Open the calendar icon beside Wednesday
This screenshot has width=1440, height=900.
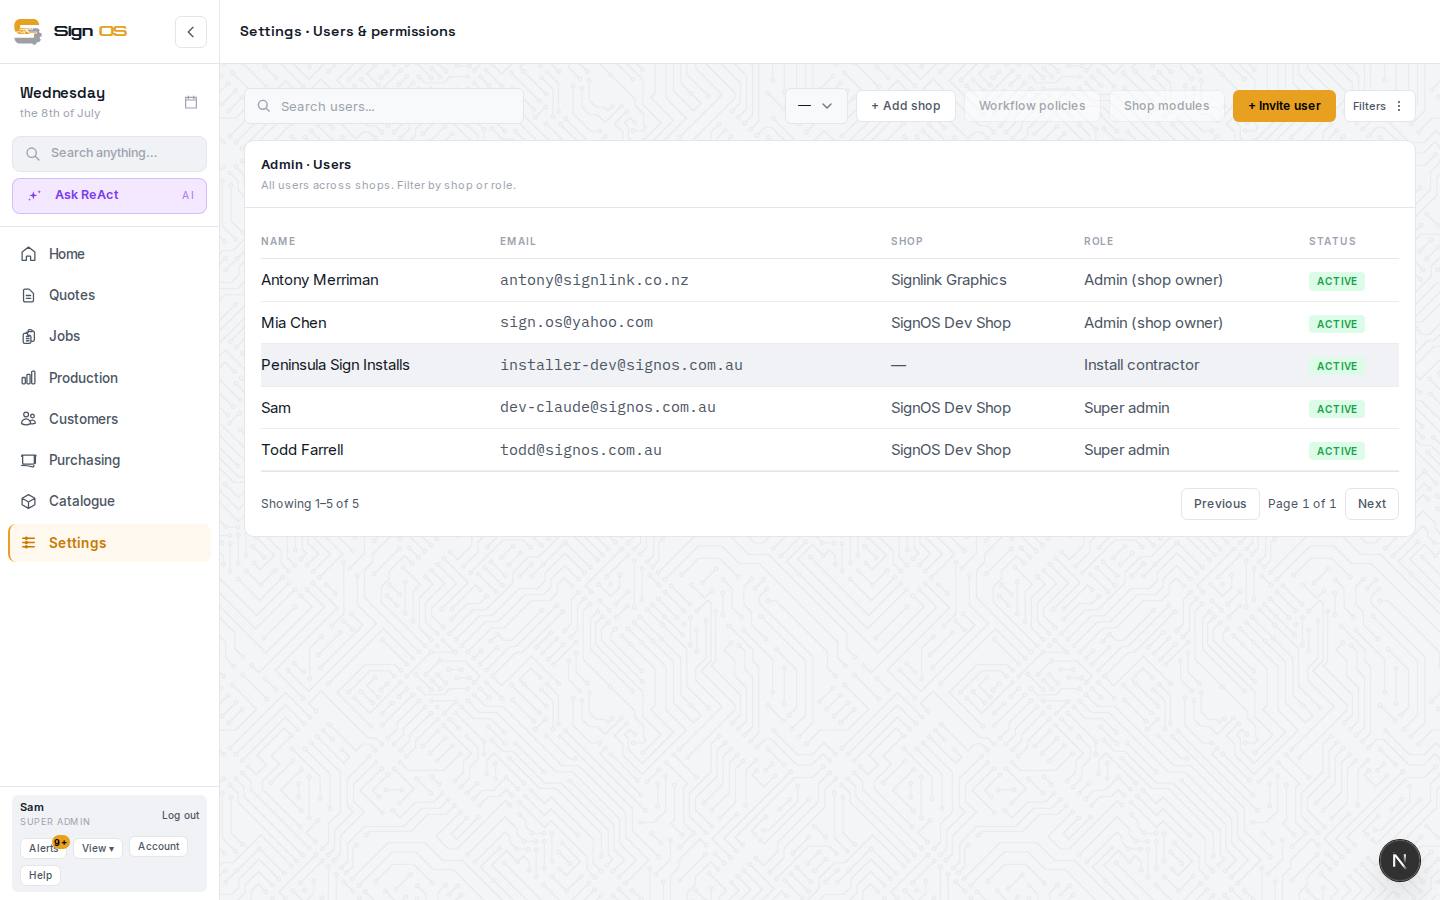191,102
